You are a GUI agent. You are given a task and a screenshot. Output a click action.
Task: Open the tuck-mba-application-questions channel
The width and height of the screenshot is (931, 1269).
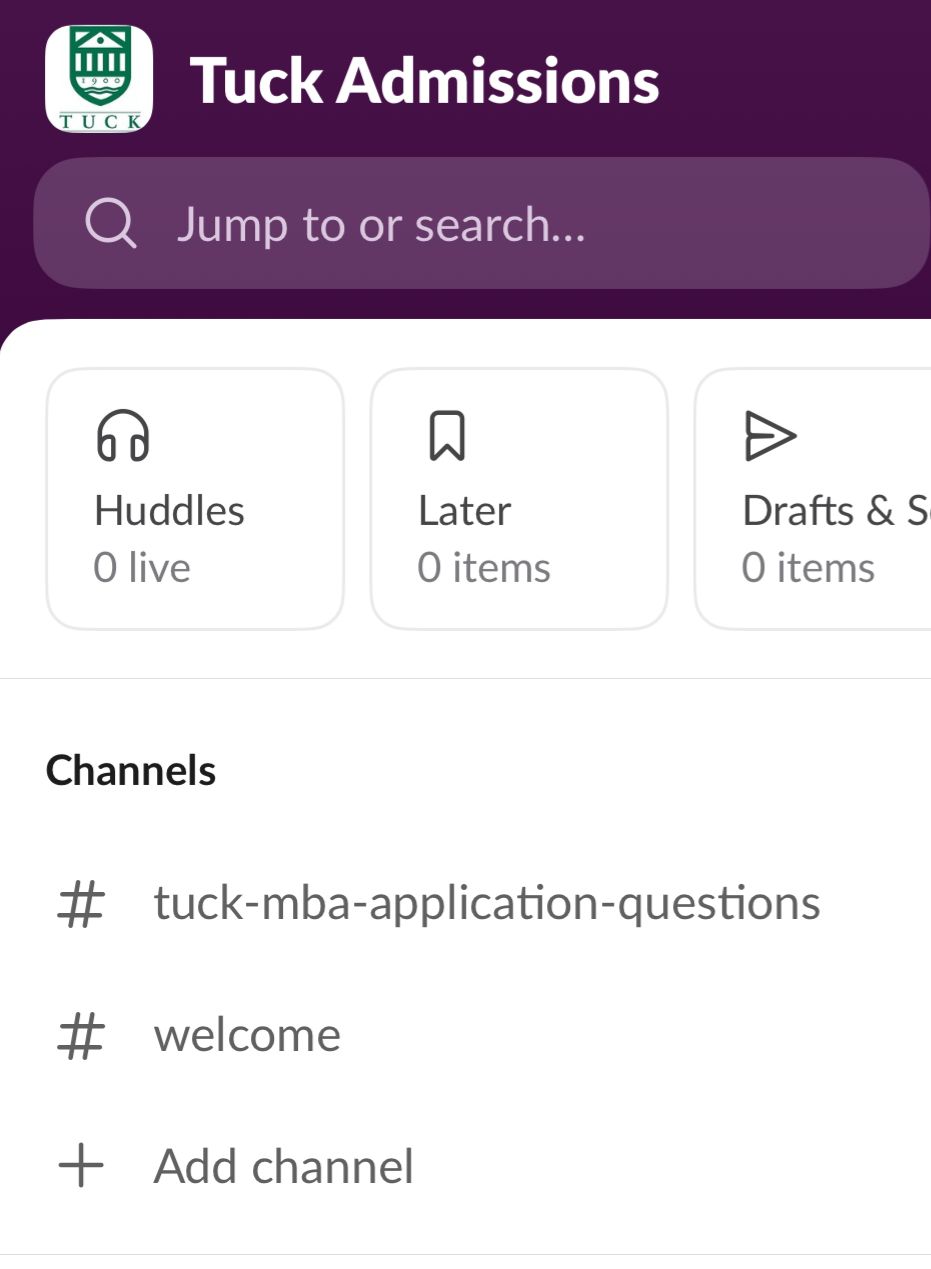click(x=486, y=903)
